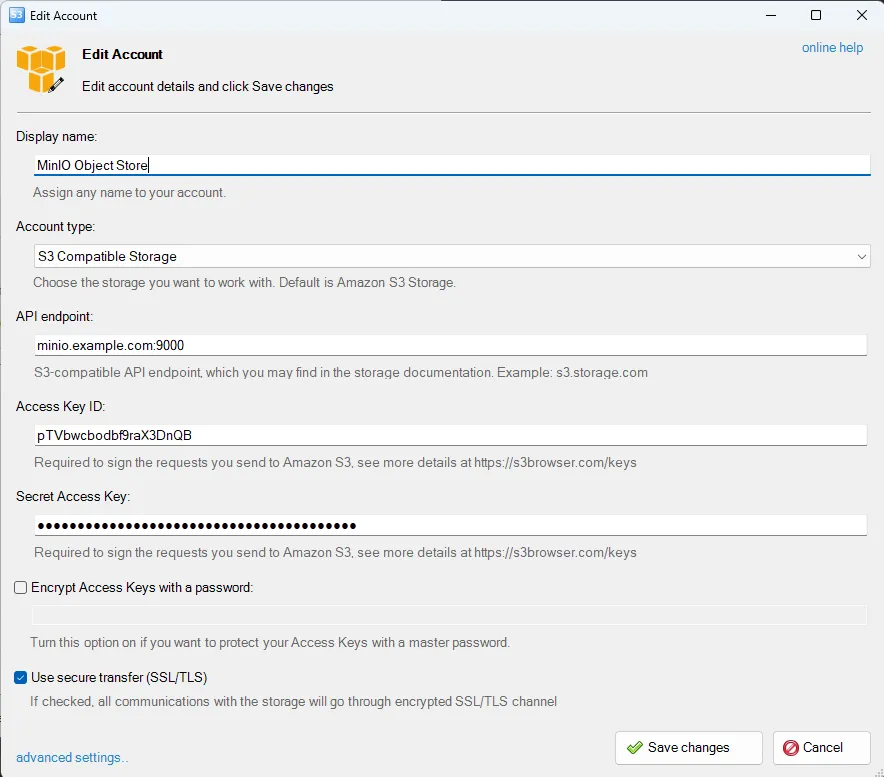Open advanced settings link
884x777 pixels.
pyautogui.click(x=72, y=757)
